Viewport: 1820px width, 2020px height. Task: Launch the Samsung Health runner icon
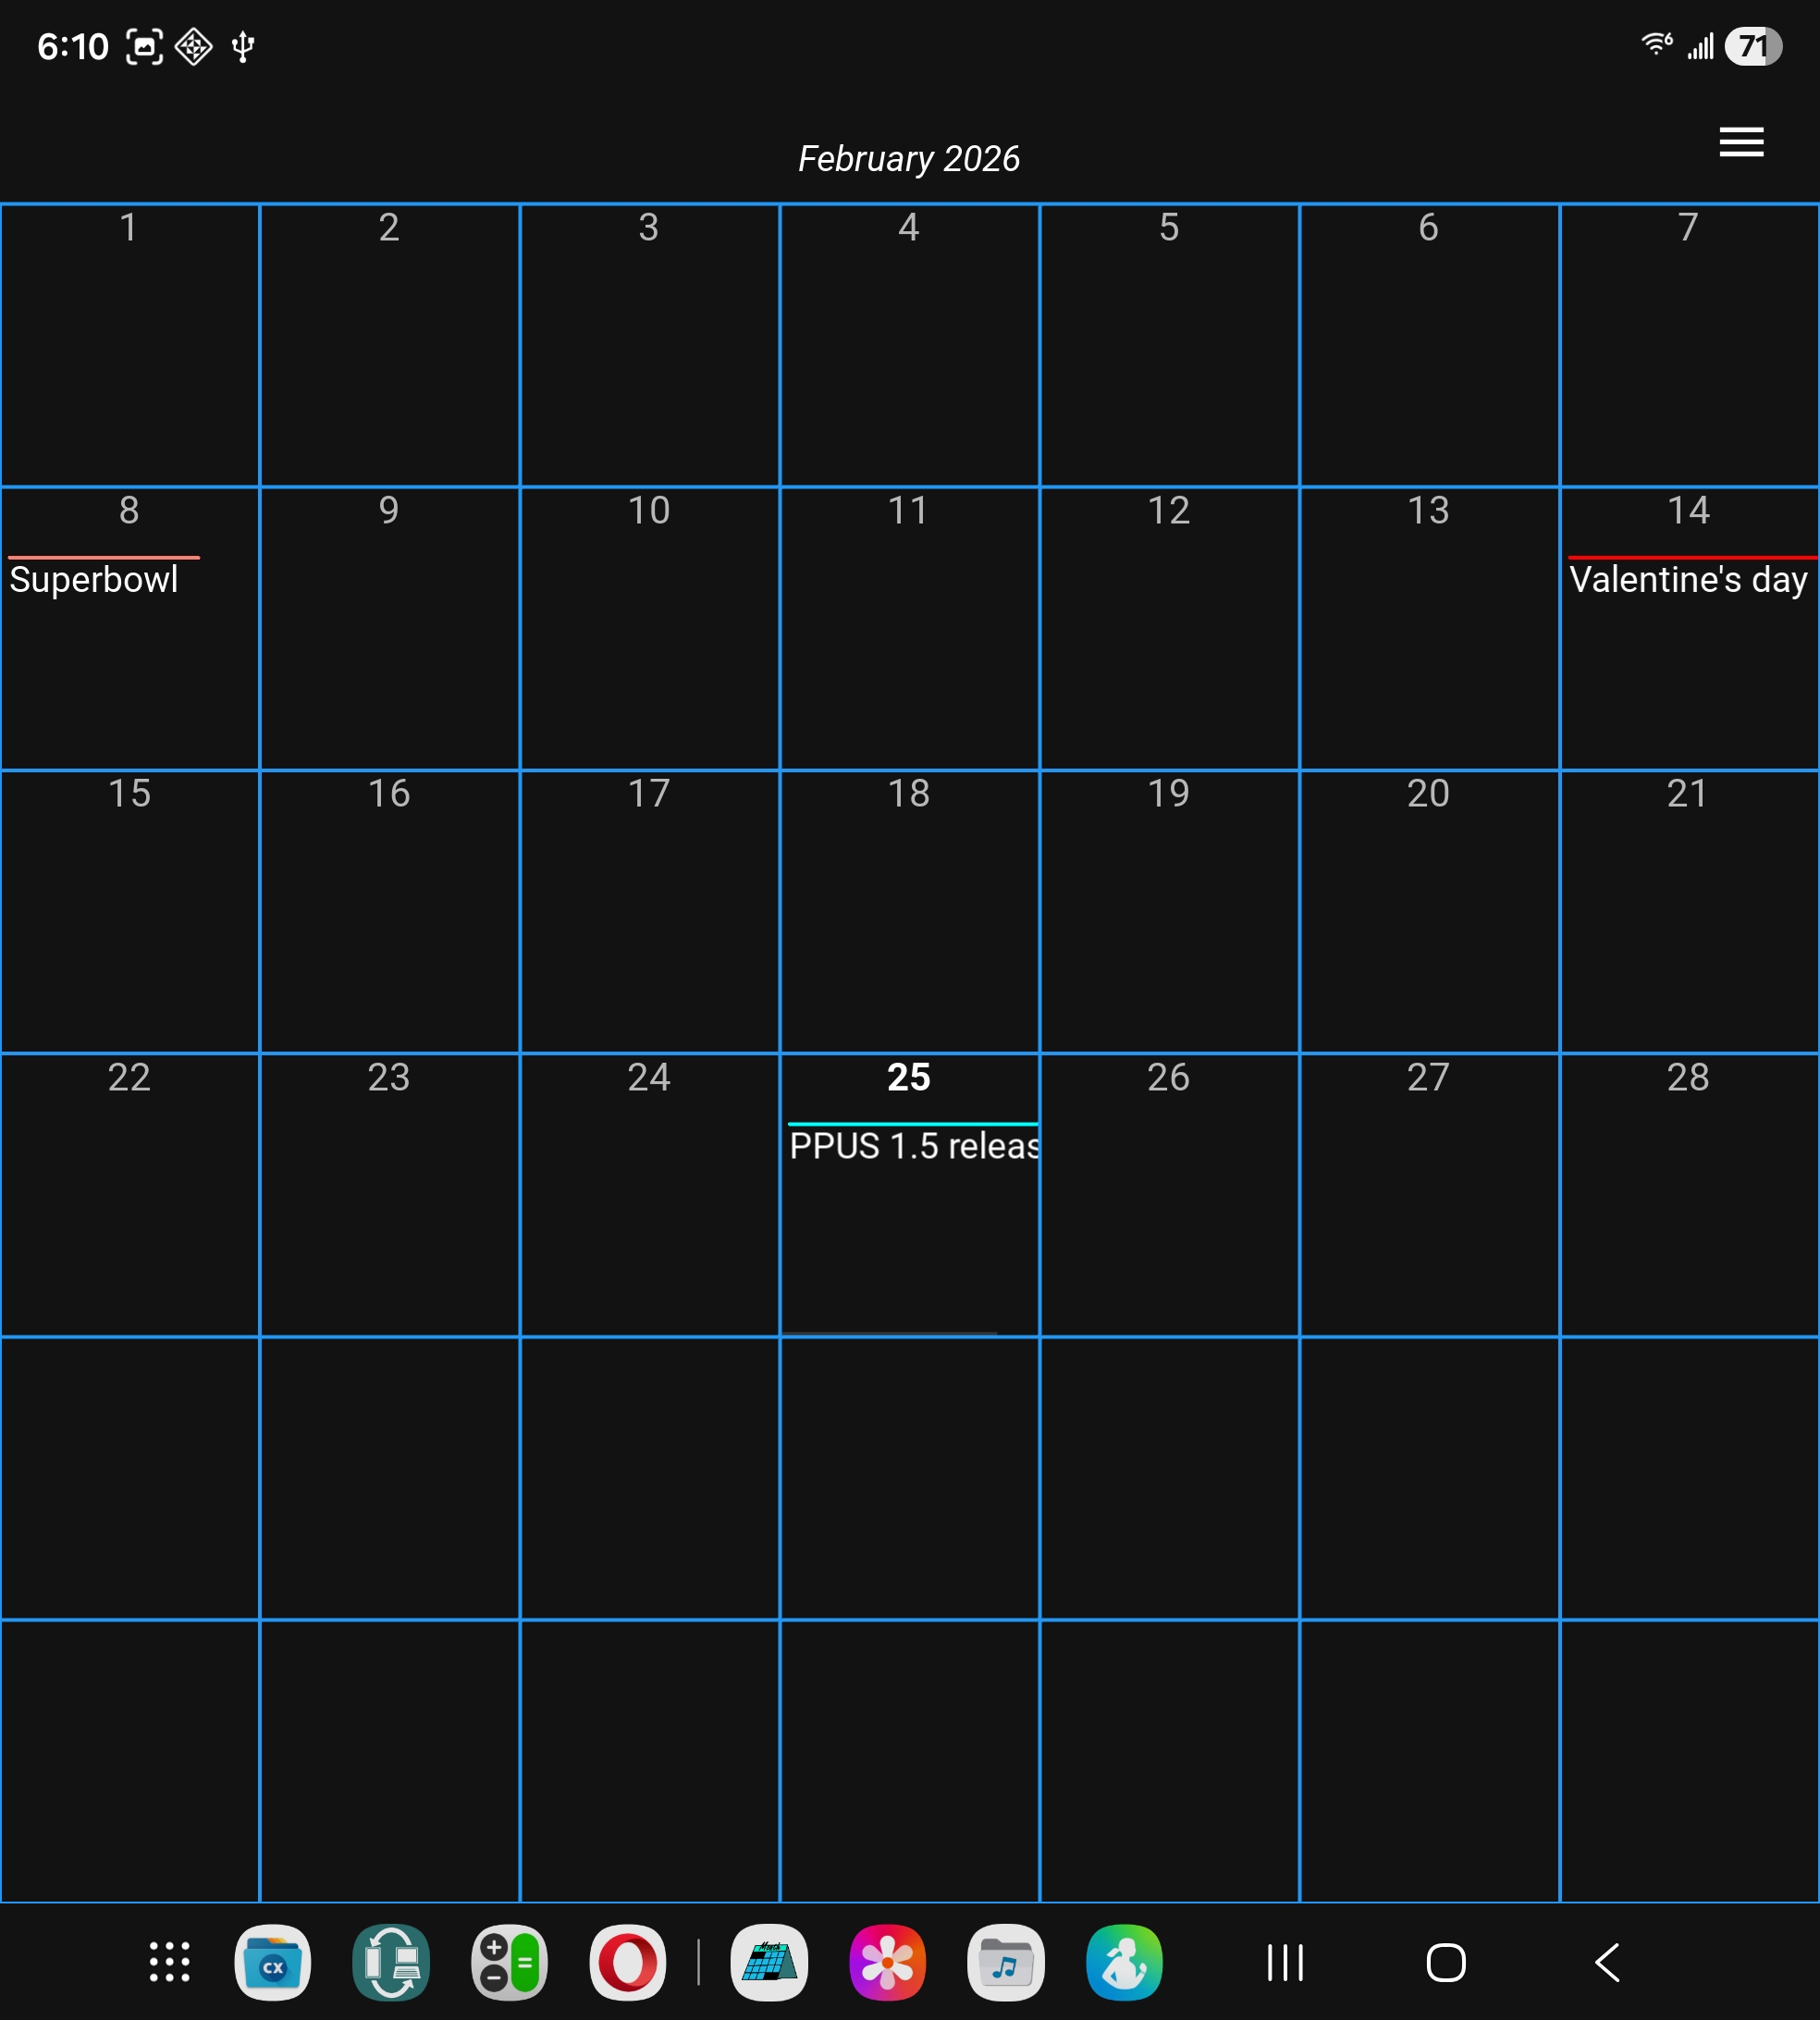click(x=1124, y=1962)
